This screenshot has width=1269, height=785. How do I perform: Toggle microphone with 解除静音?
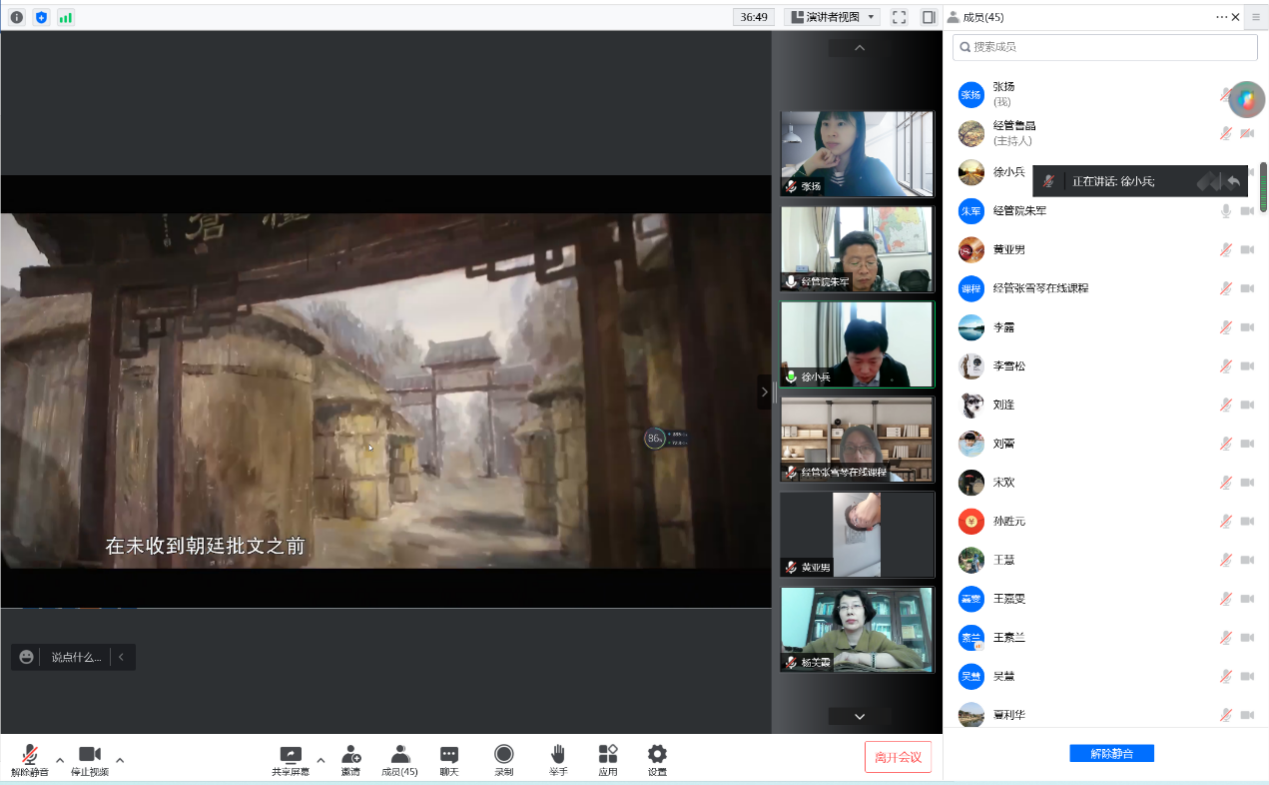30,760
